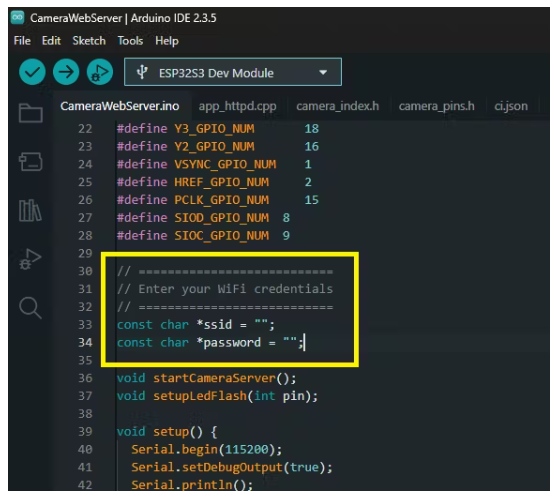Click the Arduino IDE logo in title bar
The image size is (556, 501).
(x=17, y=17)
